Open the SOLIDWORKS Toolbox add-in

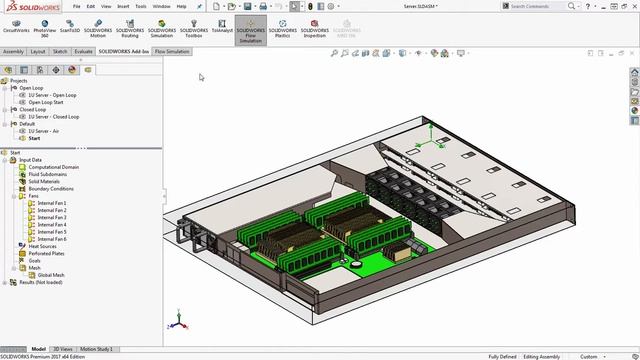pyautogui.click(x=194, y=29)
